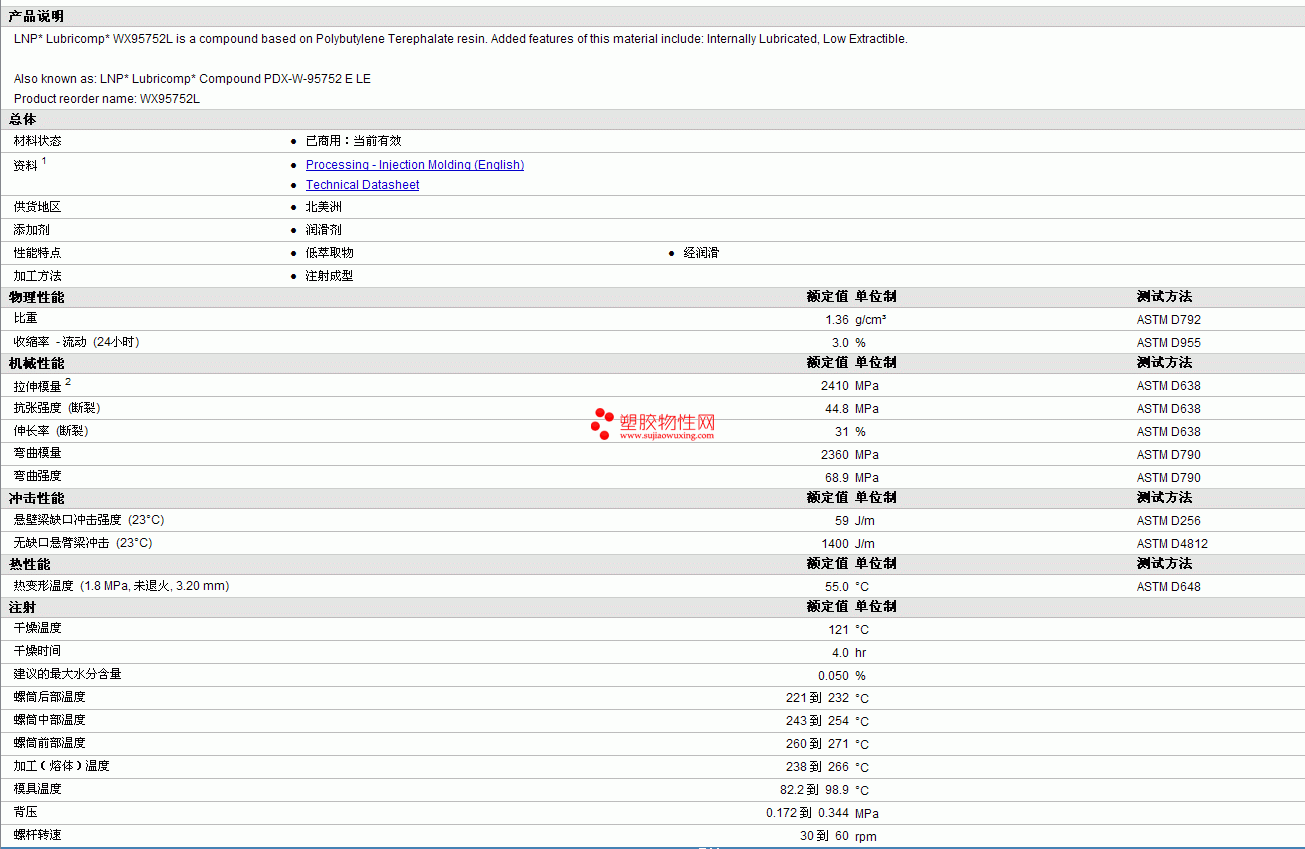The image size is (1305, 849).
Task: Click the 添加剂 row label
Action: click(31, 230)
